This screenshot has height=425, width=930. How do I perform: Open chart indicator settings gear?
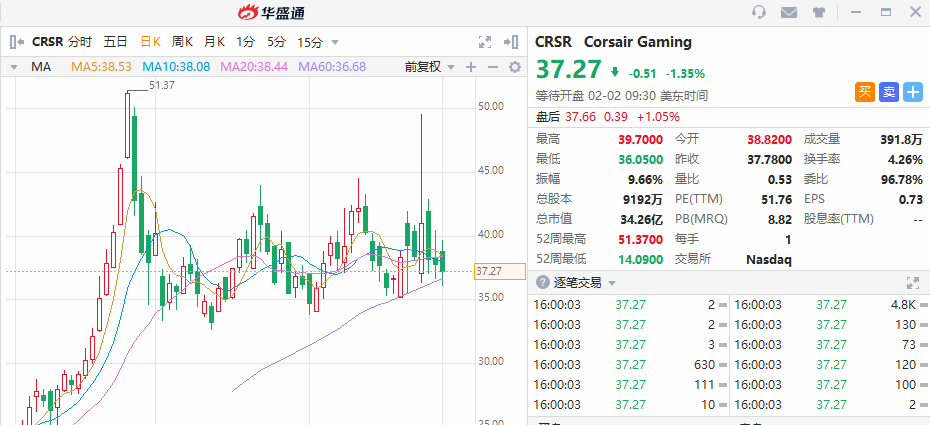point(515,67)
